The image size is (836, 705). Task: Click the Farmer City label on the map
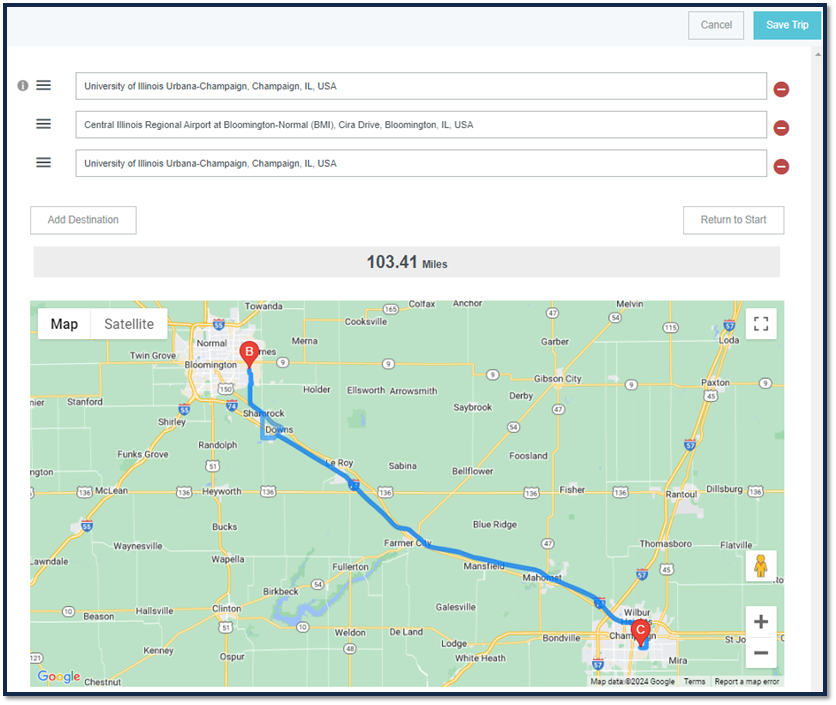click(x=408, y=543)
